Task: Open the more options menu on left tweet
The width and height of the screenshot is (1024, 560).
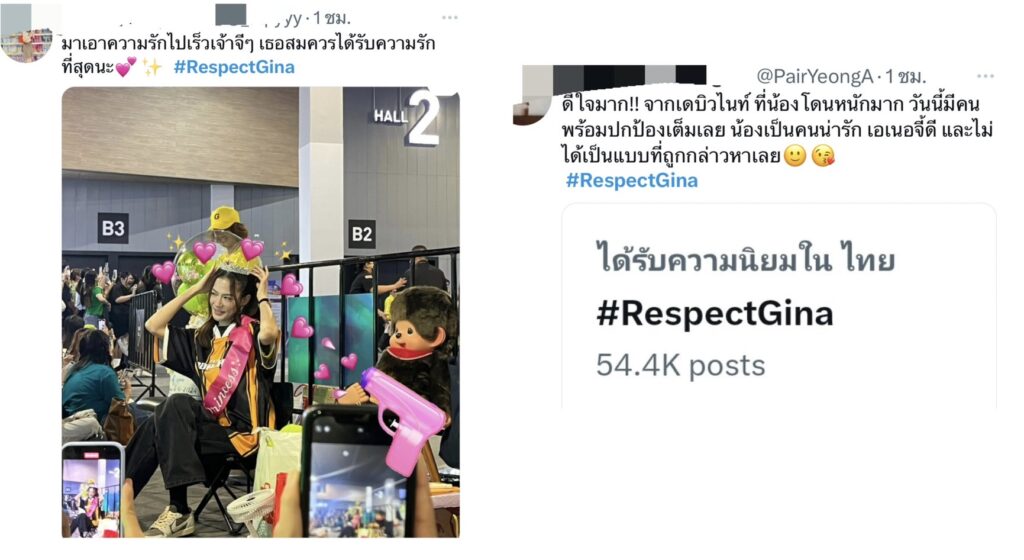Action: click(449, 17)
